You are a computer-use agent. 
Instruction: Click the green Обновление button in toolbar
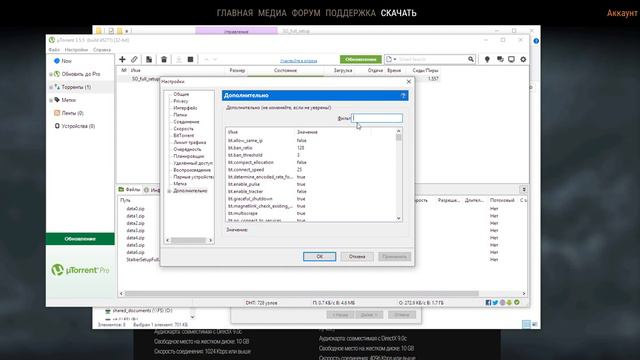coord(361,60)
